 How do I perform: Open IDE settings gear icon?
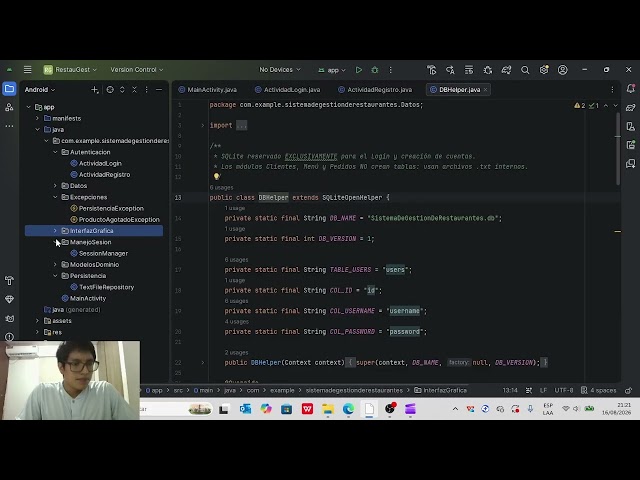coord(544,70)
